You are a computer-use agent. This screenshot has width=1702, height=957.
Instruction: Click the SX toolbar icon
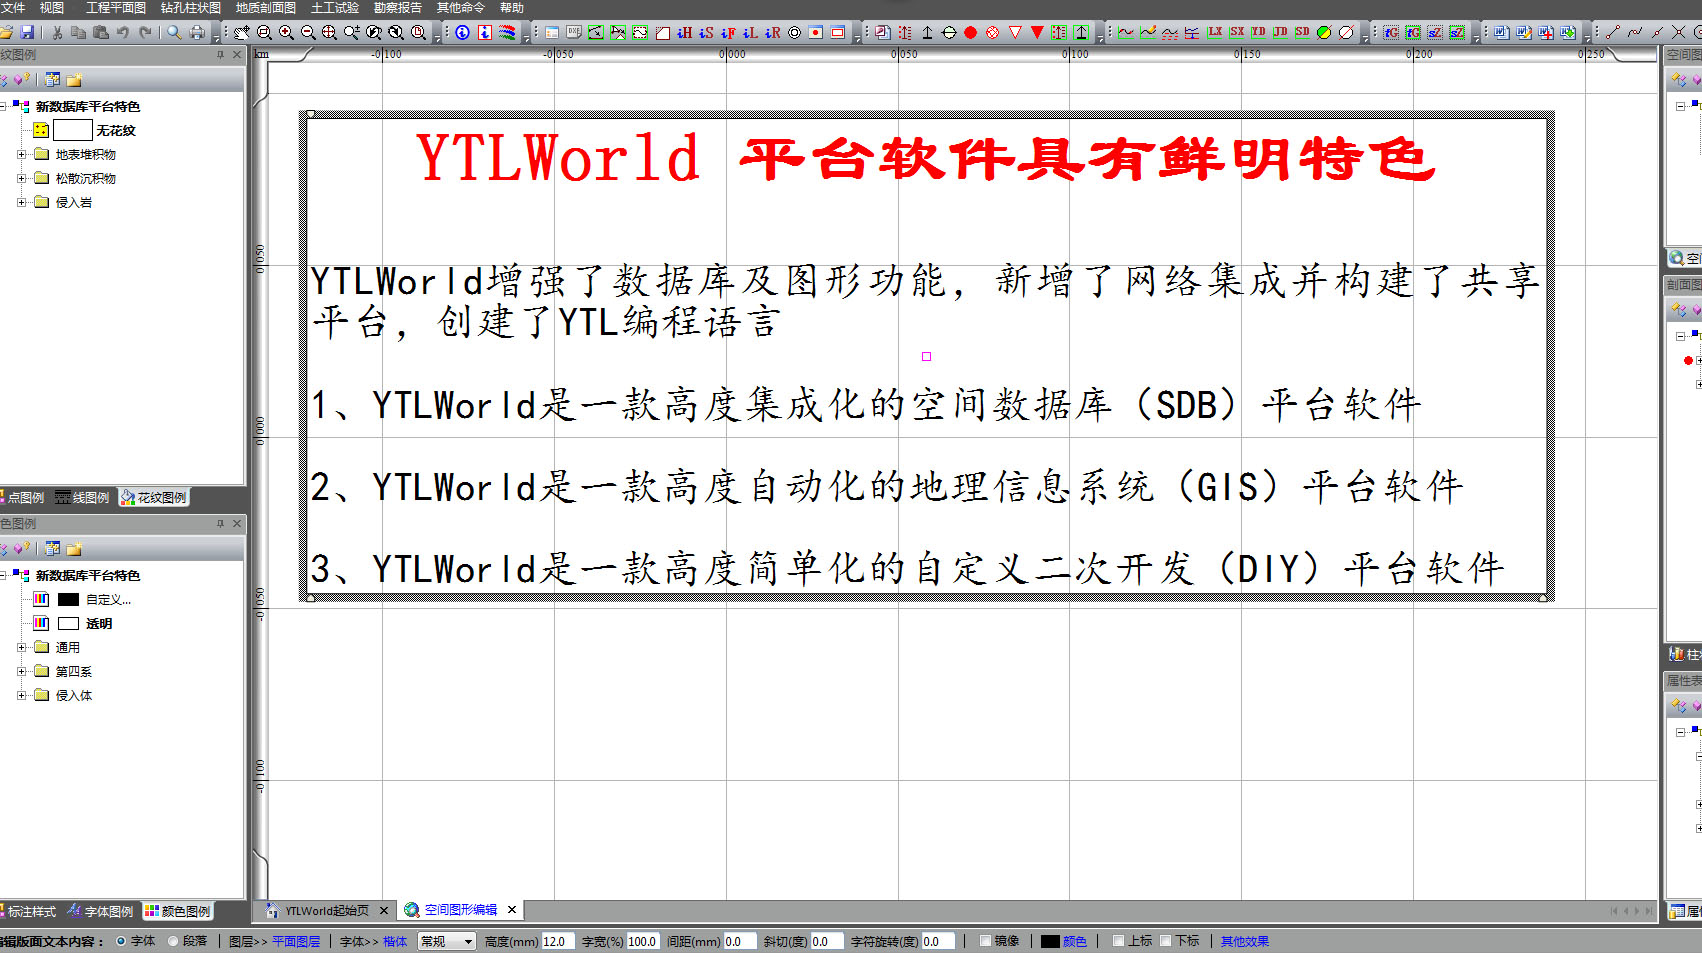1237,33
